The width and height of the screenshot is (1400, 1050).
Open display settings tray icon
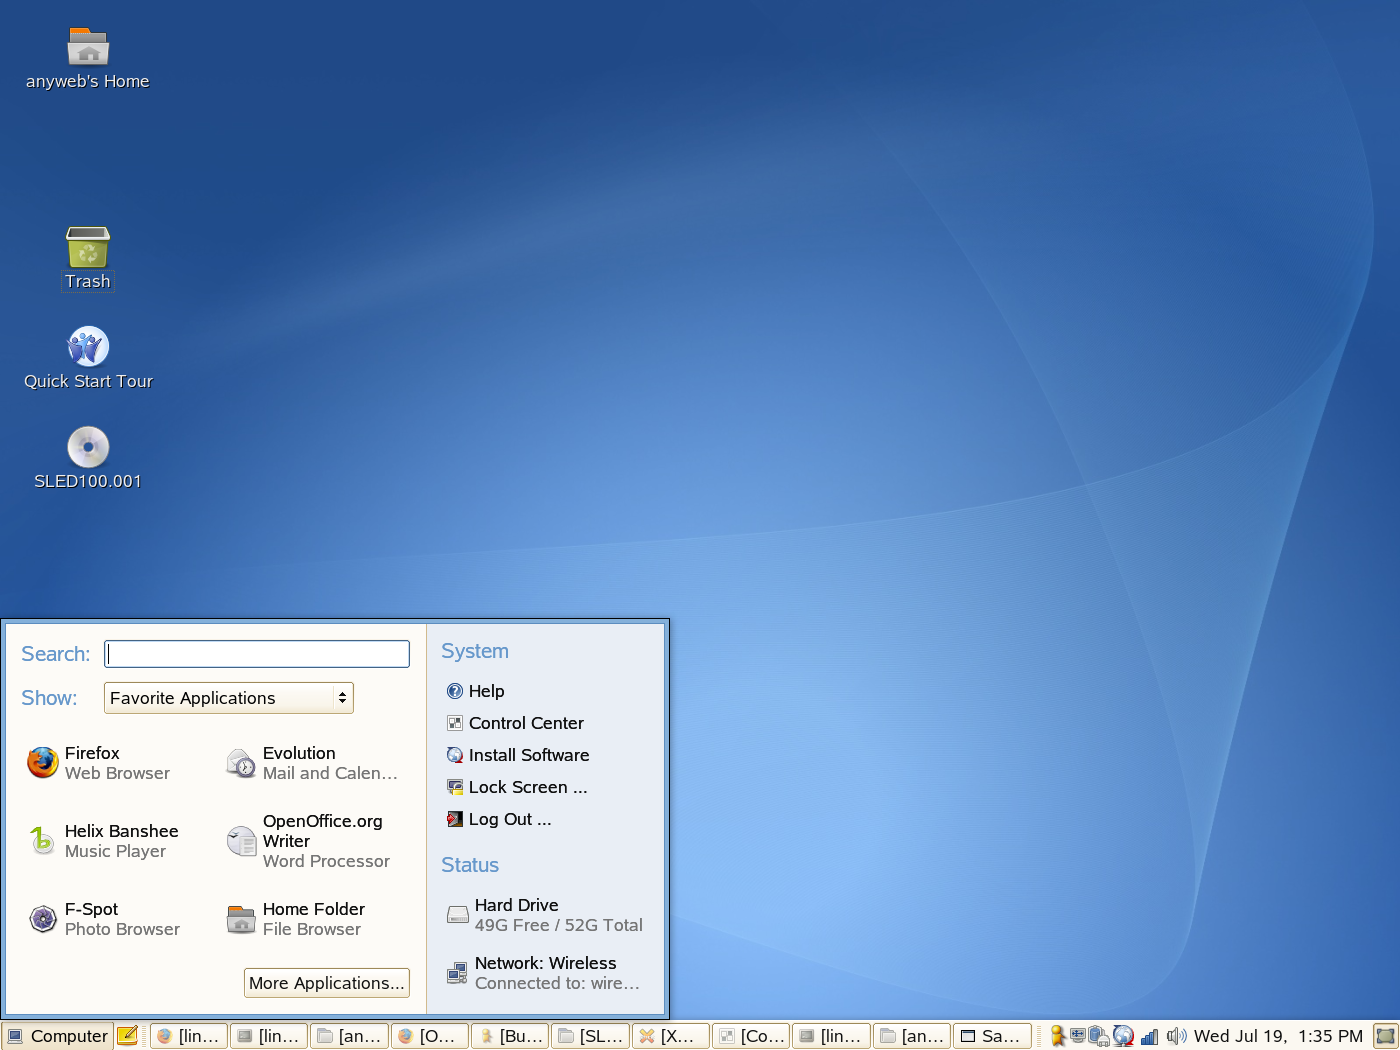pos(1078,1036)
